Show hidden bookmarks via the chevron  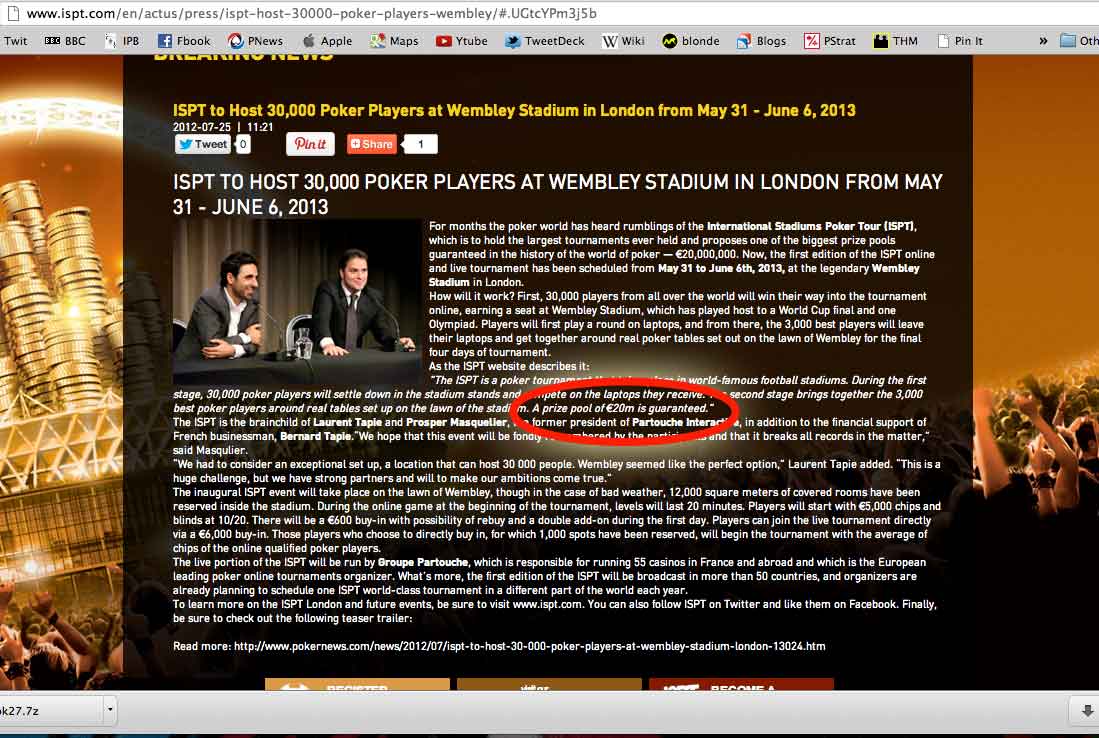pos(1043,41)
